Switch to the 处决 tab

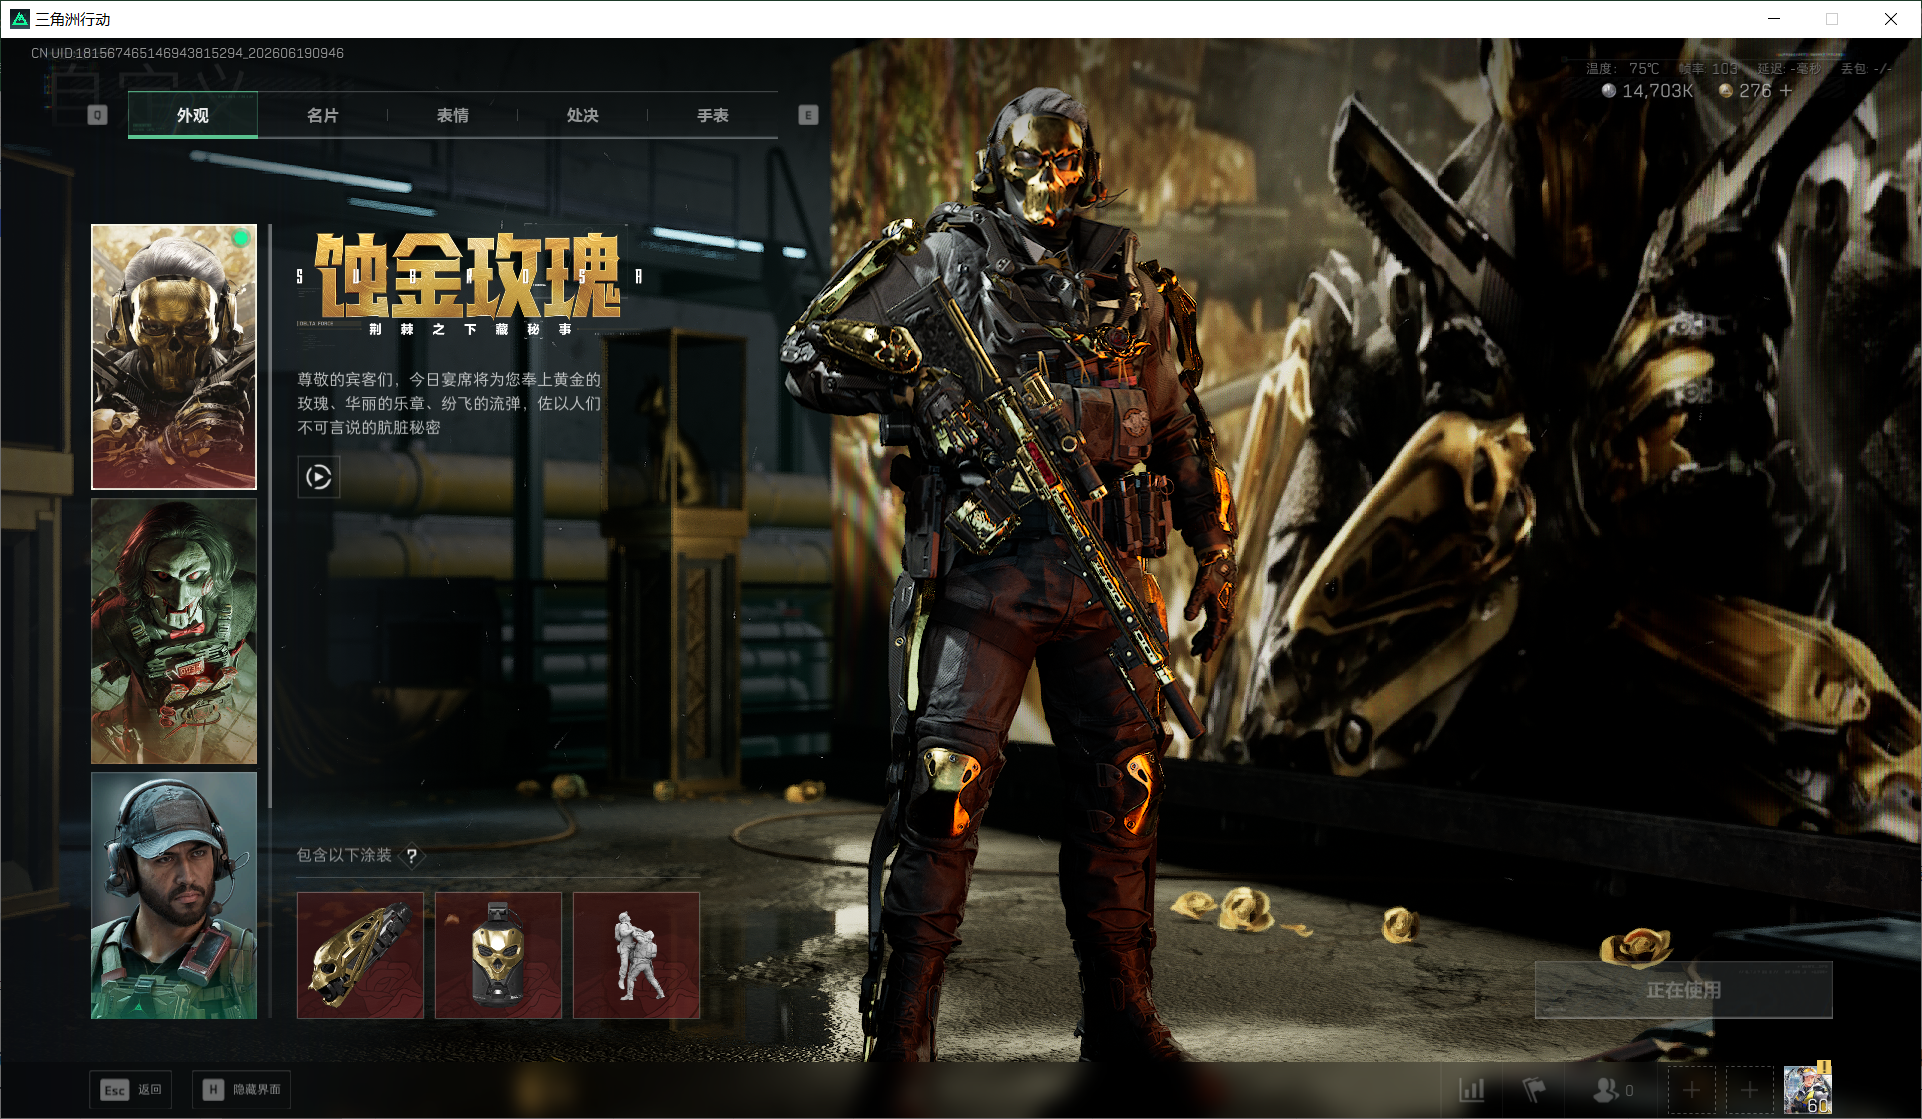583,115
